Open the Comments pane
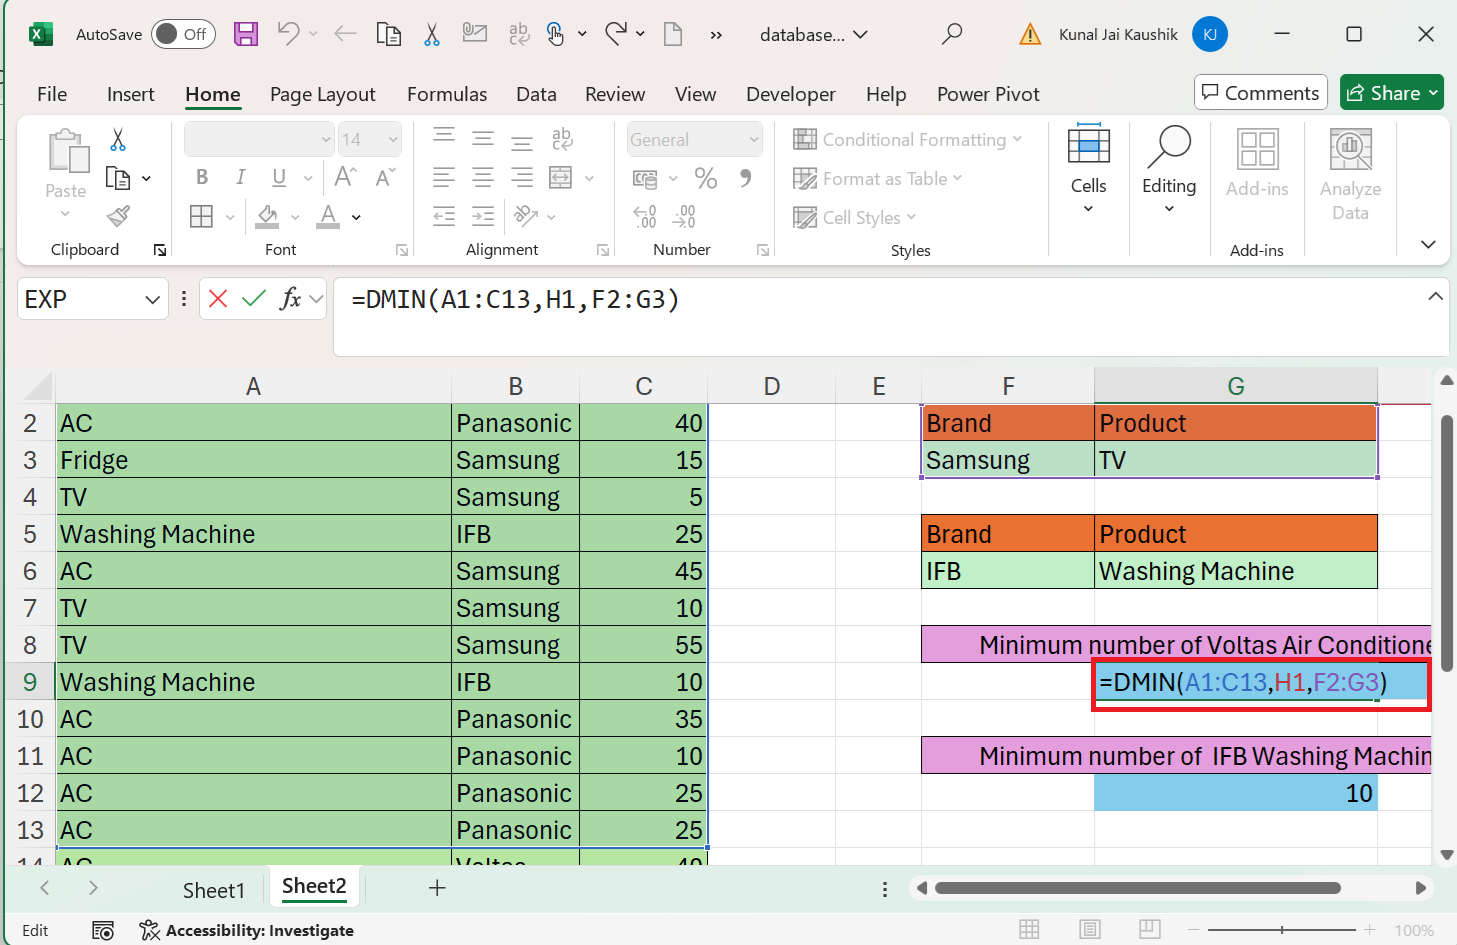This screenshot has height=945, width=1457. tap(1260, 92)
